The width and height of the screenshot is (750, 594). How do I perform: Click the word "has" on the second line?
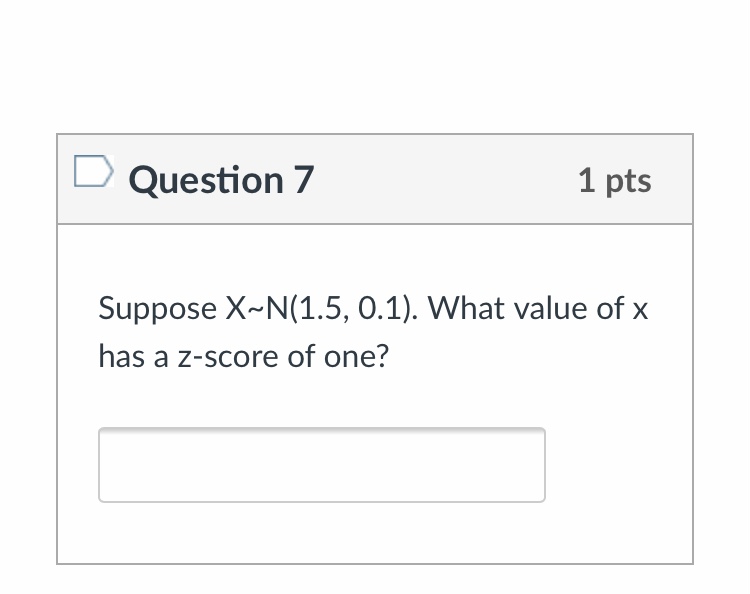[119, 355]
